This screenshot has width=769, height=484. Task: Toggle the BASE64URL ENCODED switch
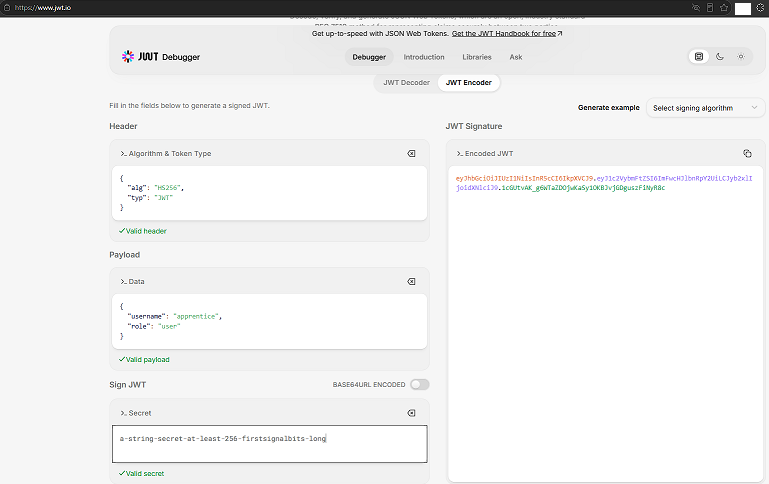(x=419, y=384)
